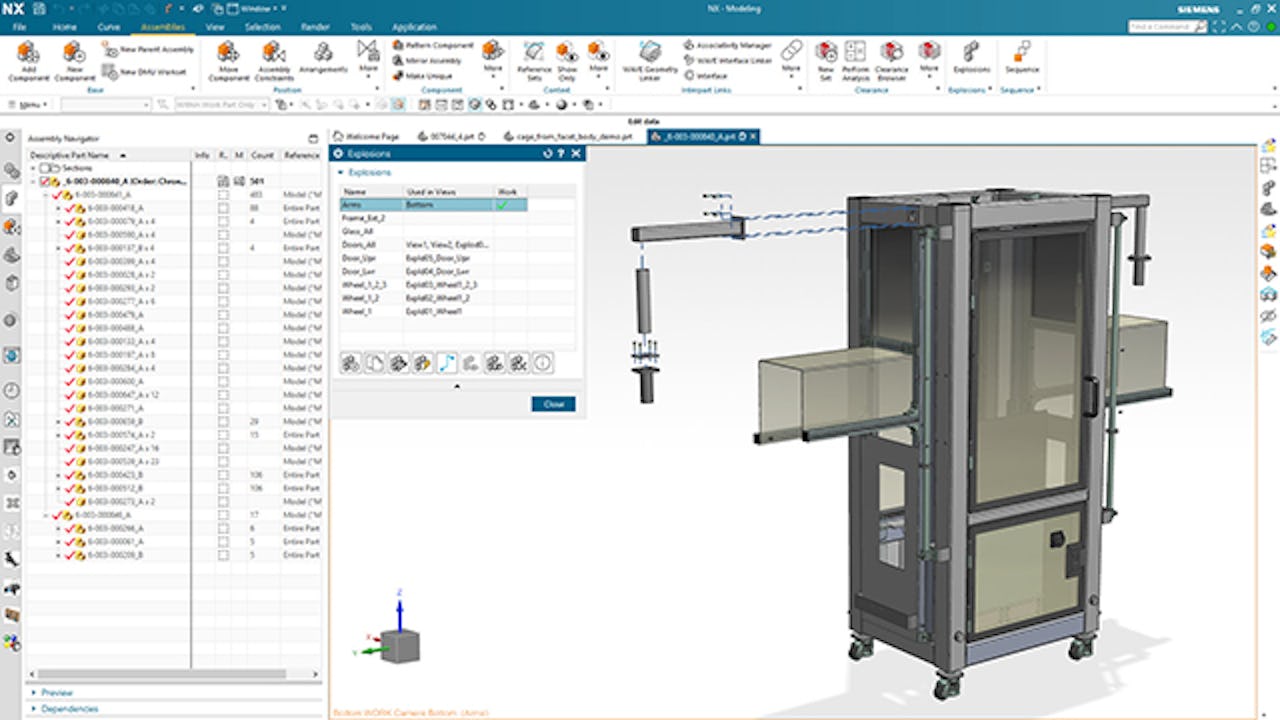Image resolution: width=1280 pixels, height=720 pixels.
Task: Open the Welcome Page tab
Action: (371, 136)
